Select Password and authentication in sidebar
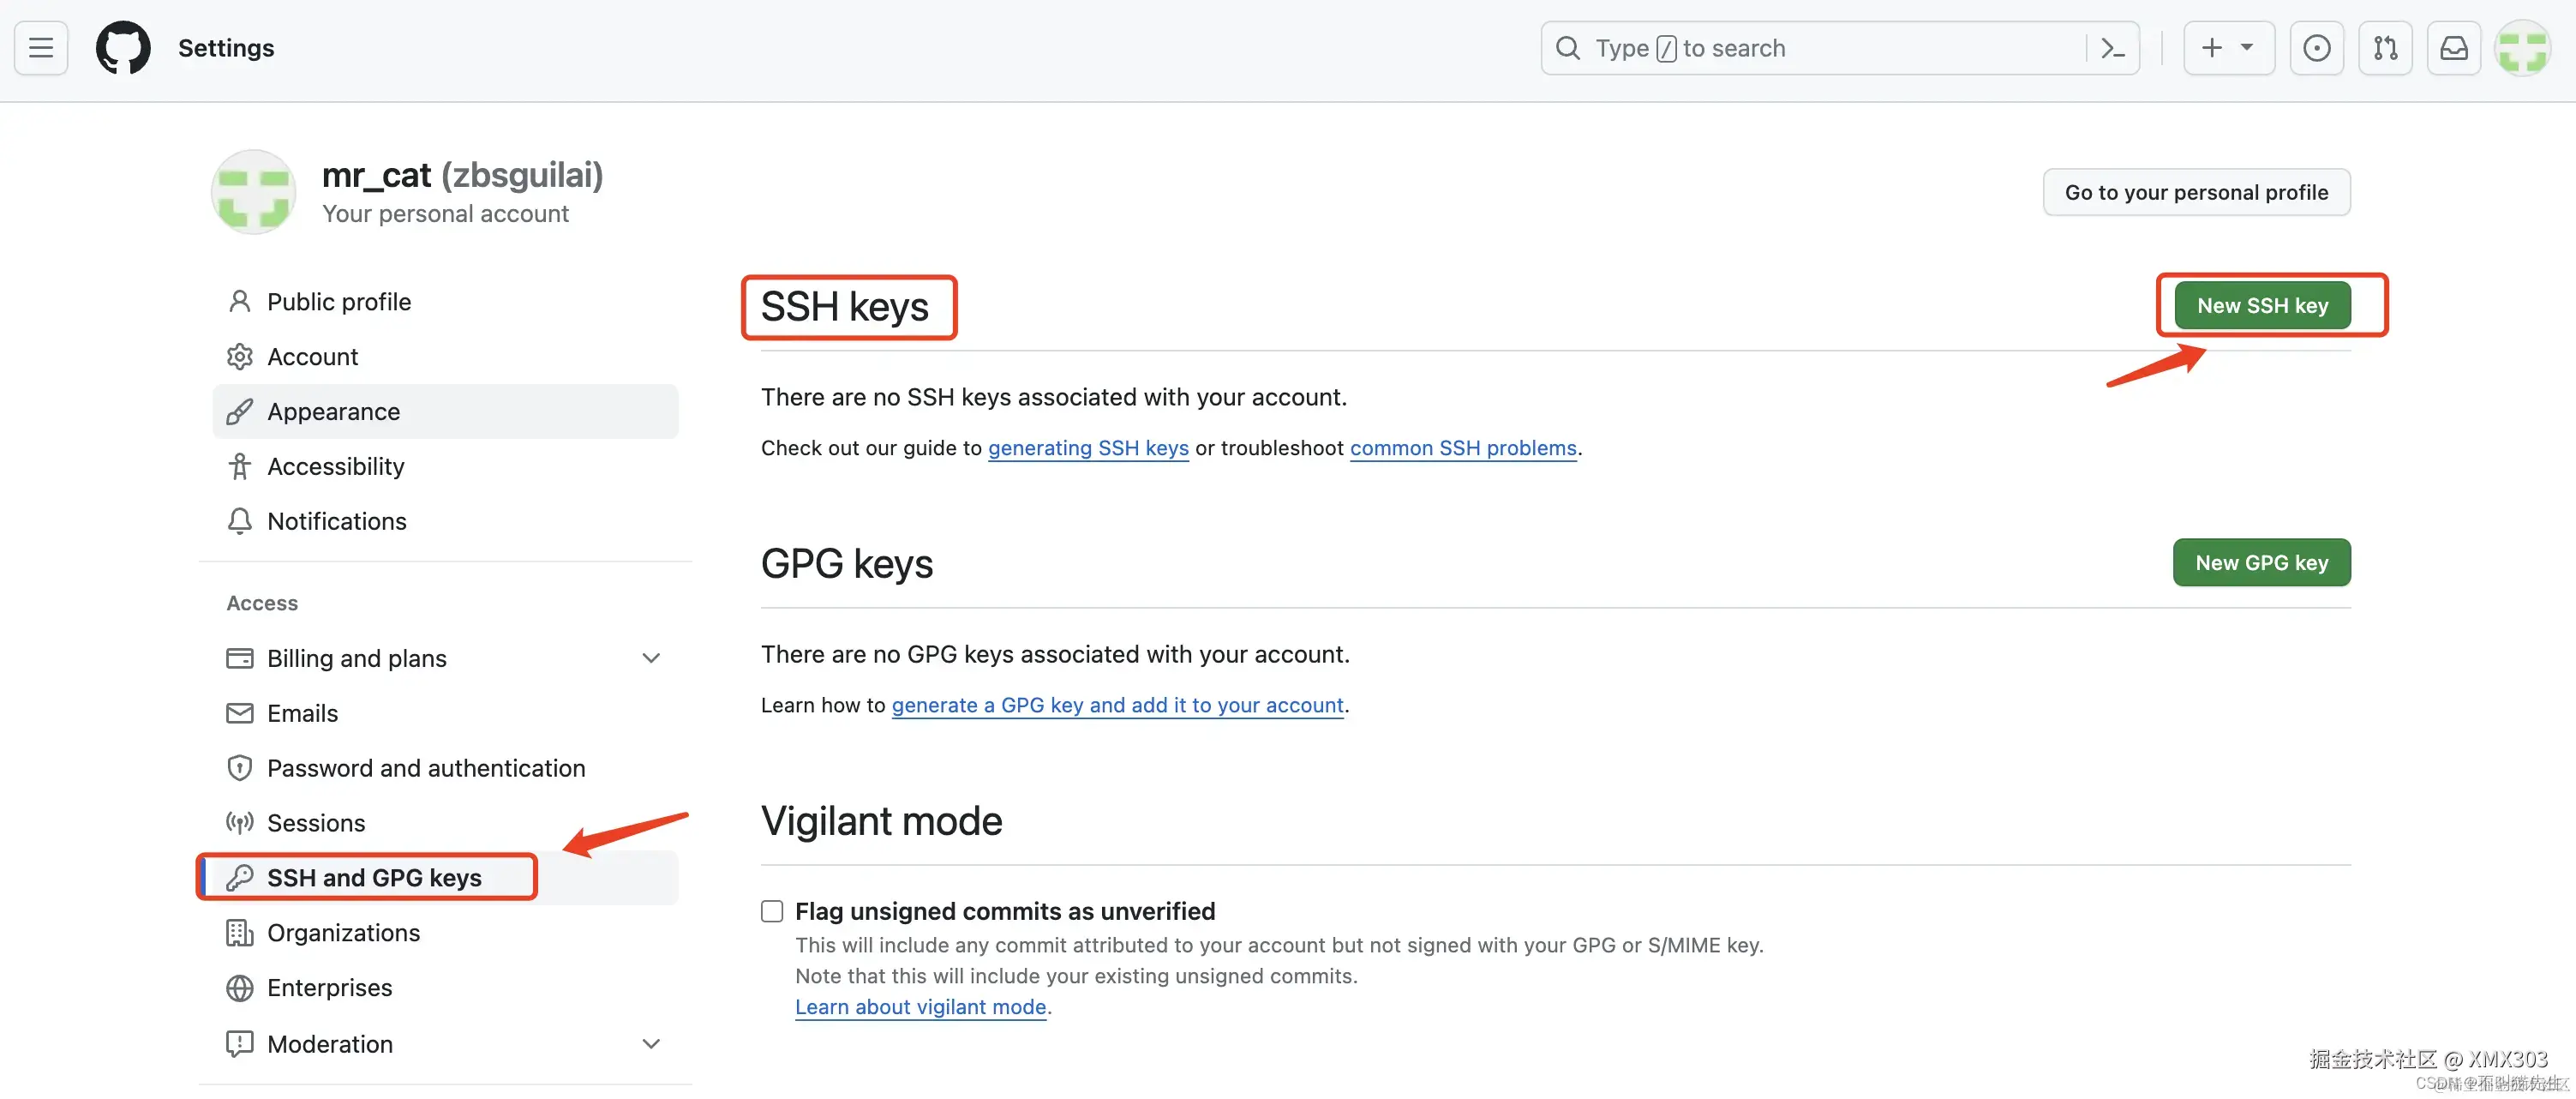The width and height of the screenshot is (2576, 1099). point(426,768)
